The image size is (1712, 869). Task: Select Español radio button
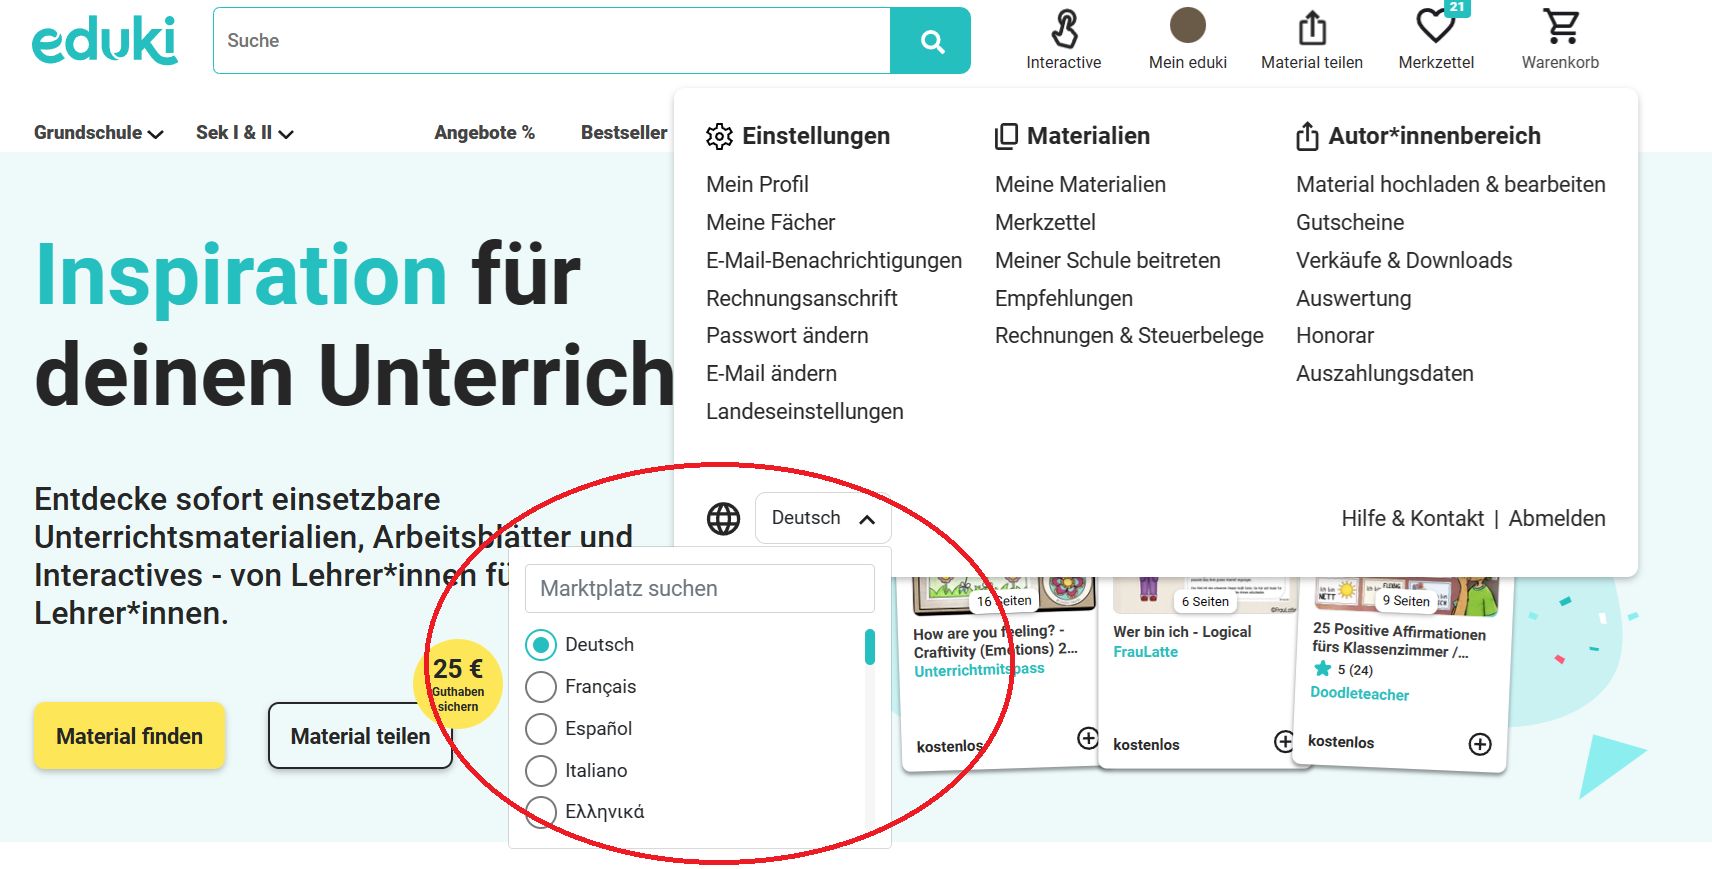[541, 729]
